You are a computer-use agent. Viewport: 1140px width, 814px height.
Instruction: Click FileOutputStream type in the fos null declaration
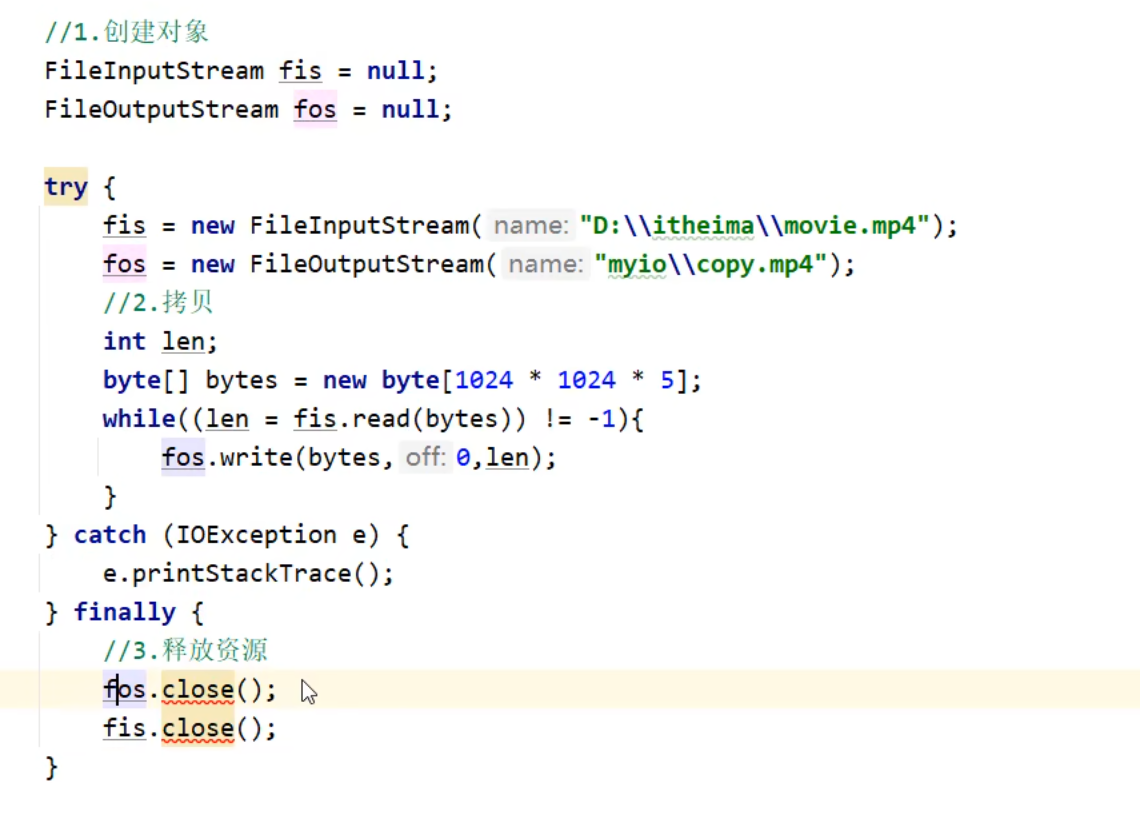coord(161,109)
